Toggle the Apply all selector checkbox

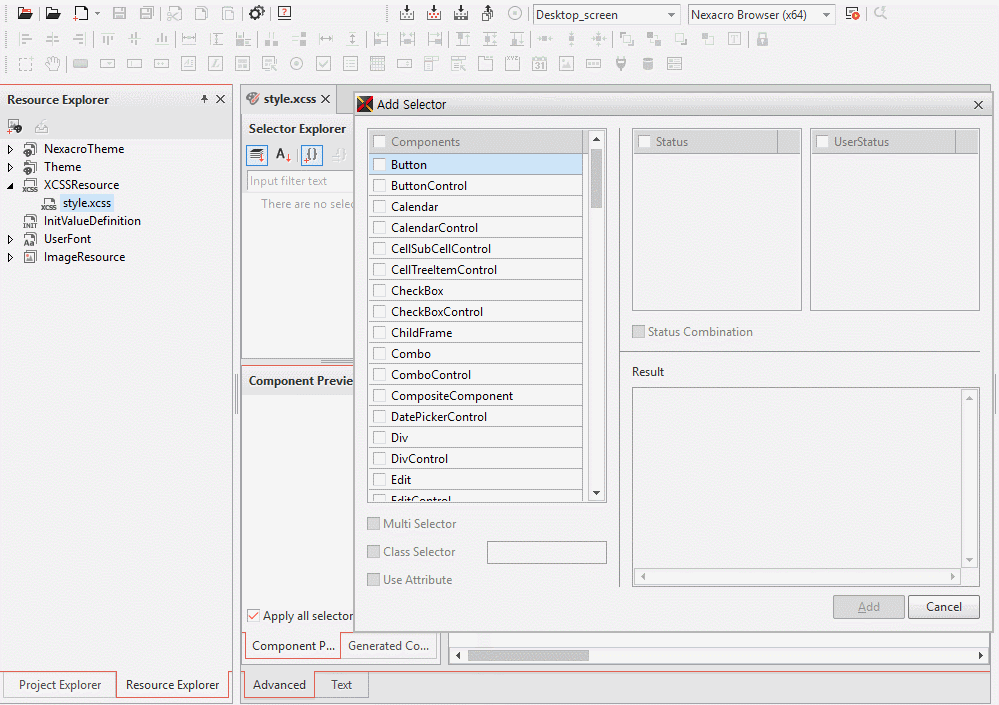[254, 616]
